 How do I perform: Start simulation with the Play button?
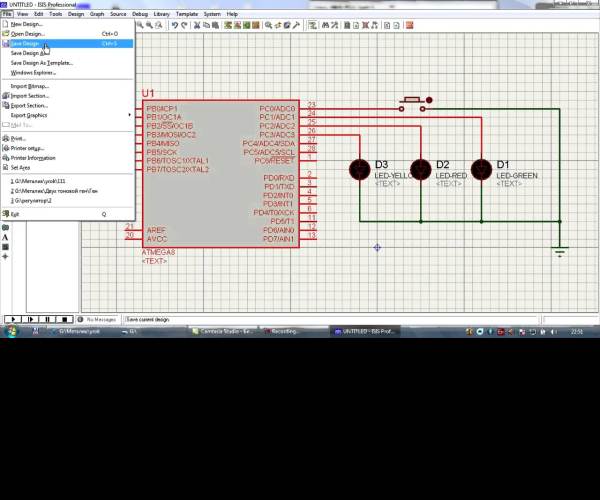(13, 319)
